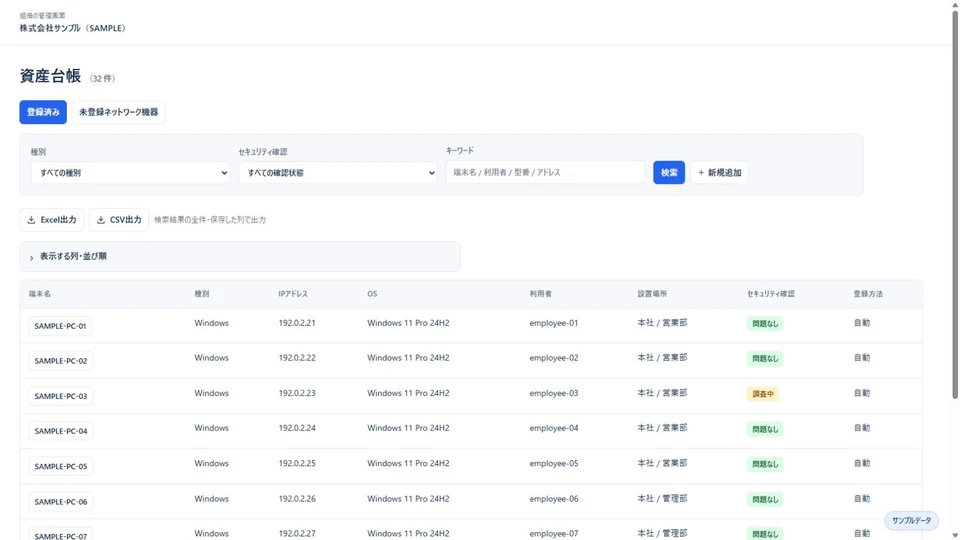Open device SAMPLE-PC-06
The height and width of the screenshot is (540, 960).
61,501
